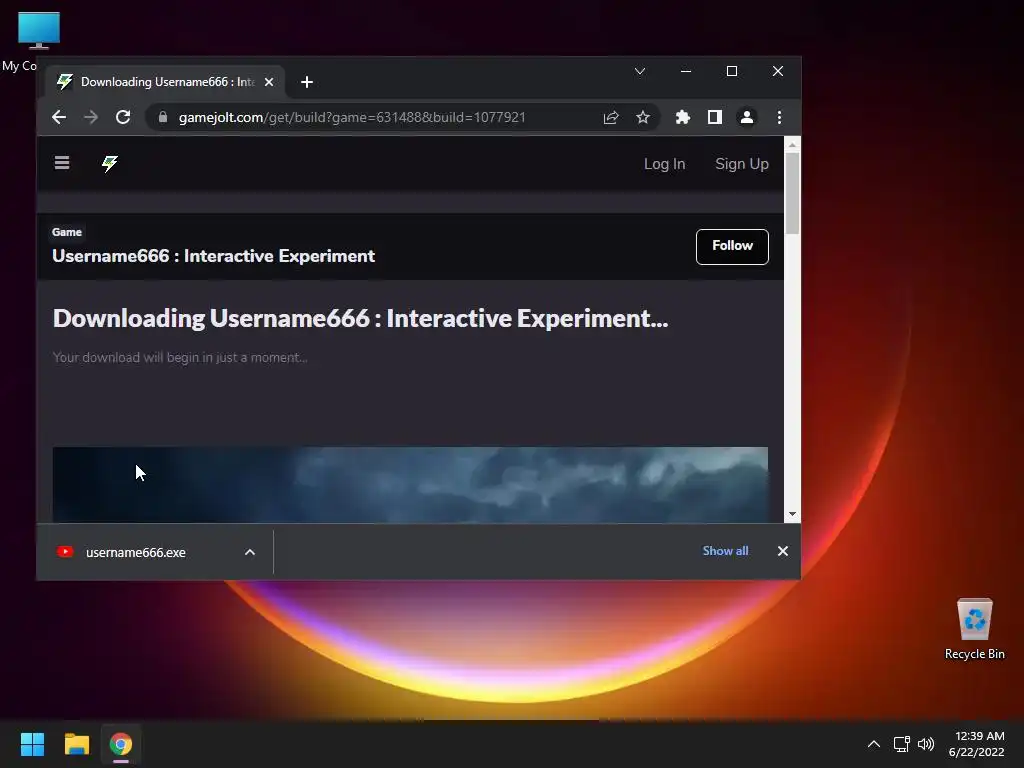This screenshot has width=1024, height=768.
Task: Click the padlock site info icon
Action: coord(163,118)
